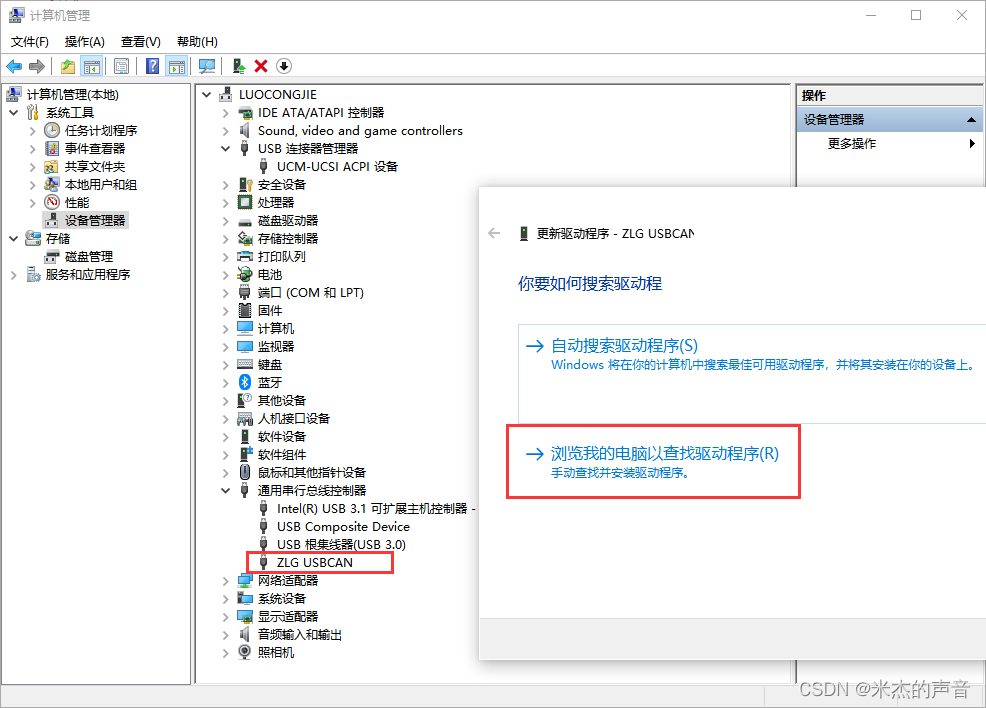Select USB 根集线器(USB 3.0) entry
Screen dimensions: 986x708
pyautogui.click(x=341, y=545)
